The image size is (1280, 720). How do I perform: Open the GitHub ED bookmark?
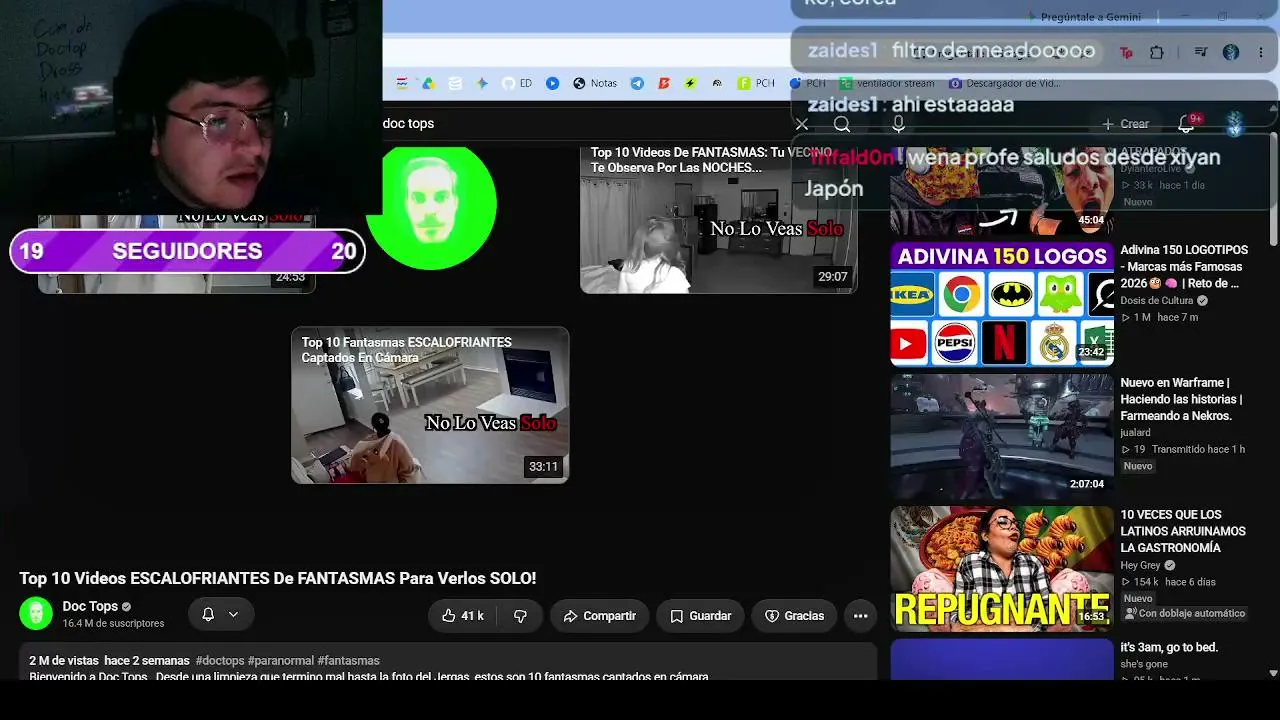point(517,83)
